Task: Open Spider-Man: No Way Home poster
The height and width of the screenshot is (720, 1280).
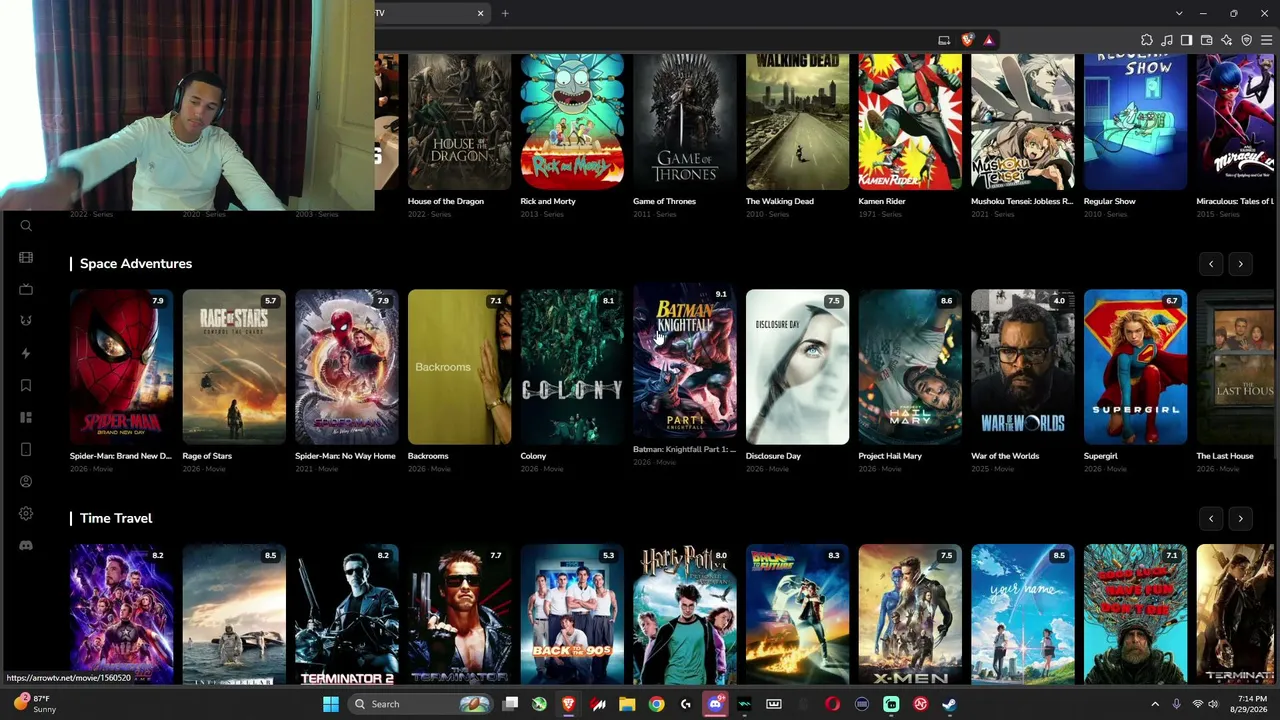Action: tap(347, 367)
